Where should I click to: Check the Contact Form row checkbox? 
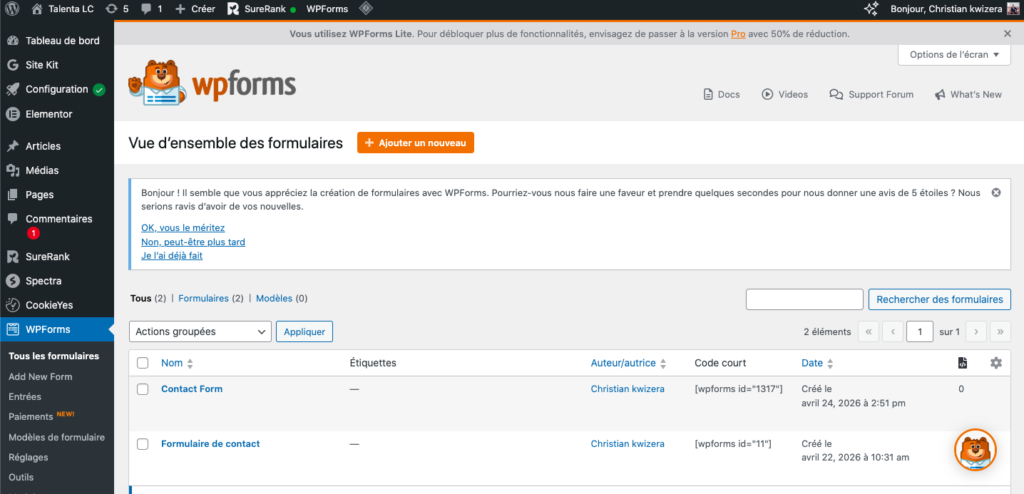[142, 389]
